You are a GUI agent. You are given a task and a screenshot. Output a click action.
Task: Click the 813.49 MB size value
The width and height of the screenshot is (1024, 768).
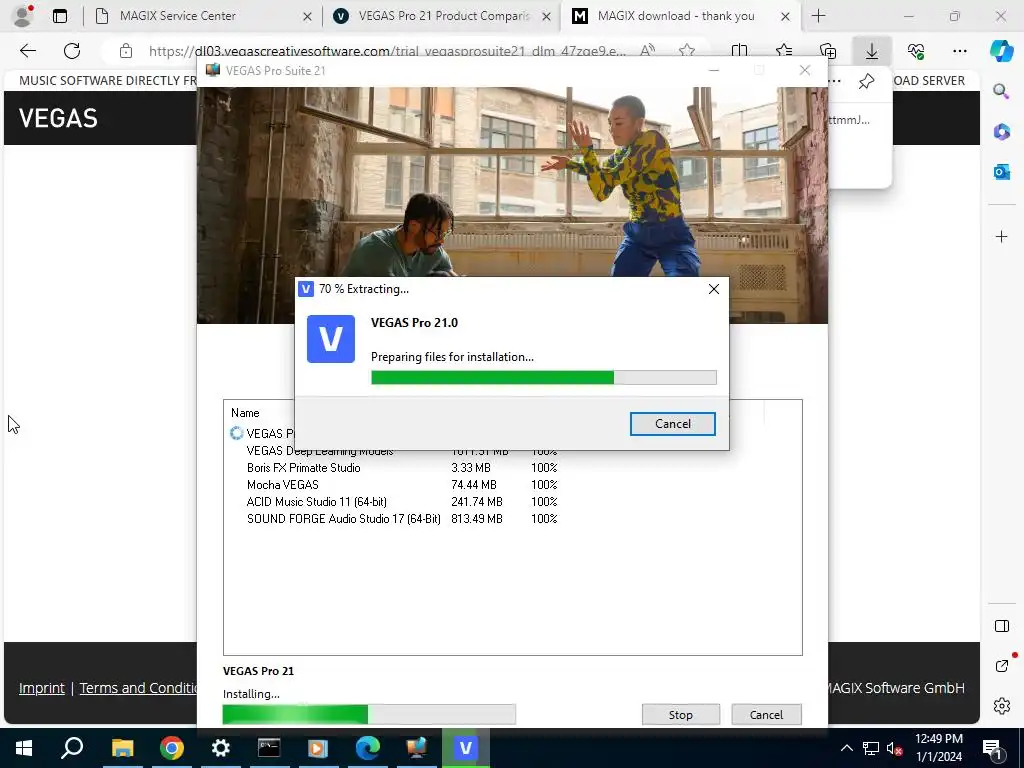tap(477, 519)
